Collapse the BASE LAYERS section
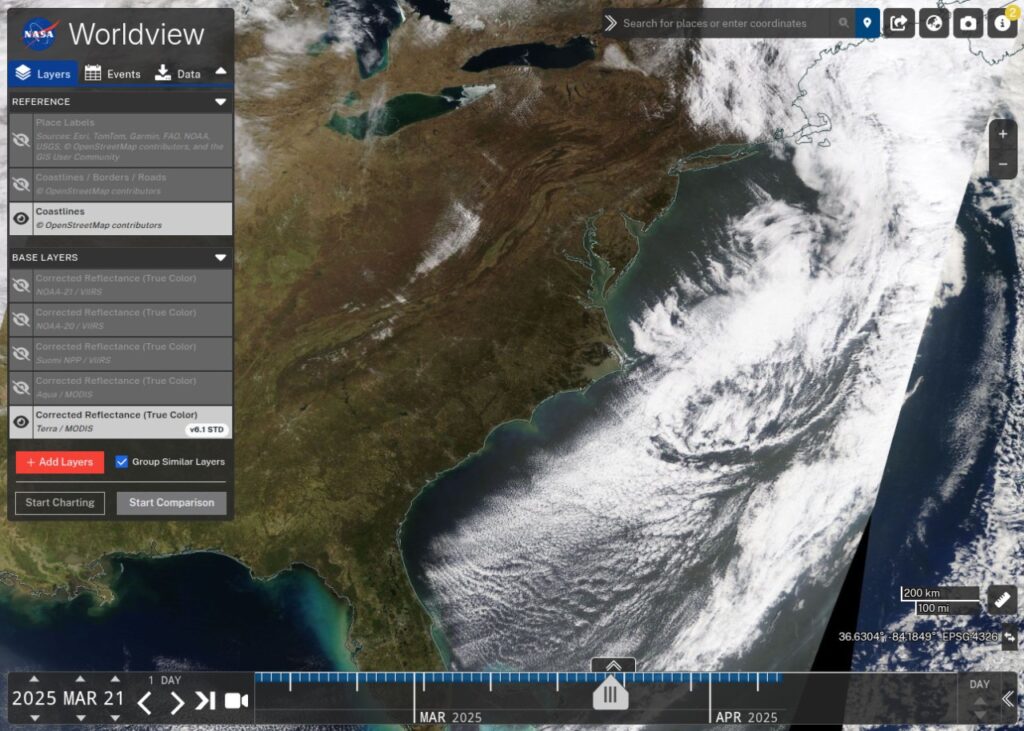This screenshot has width=1024, height=731. [x=222, y=257]
